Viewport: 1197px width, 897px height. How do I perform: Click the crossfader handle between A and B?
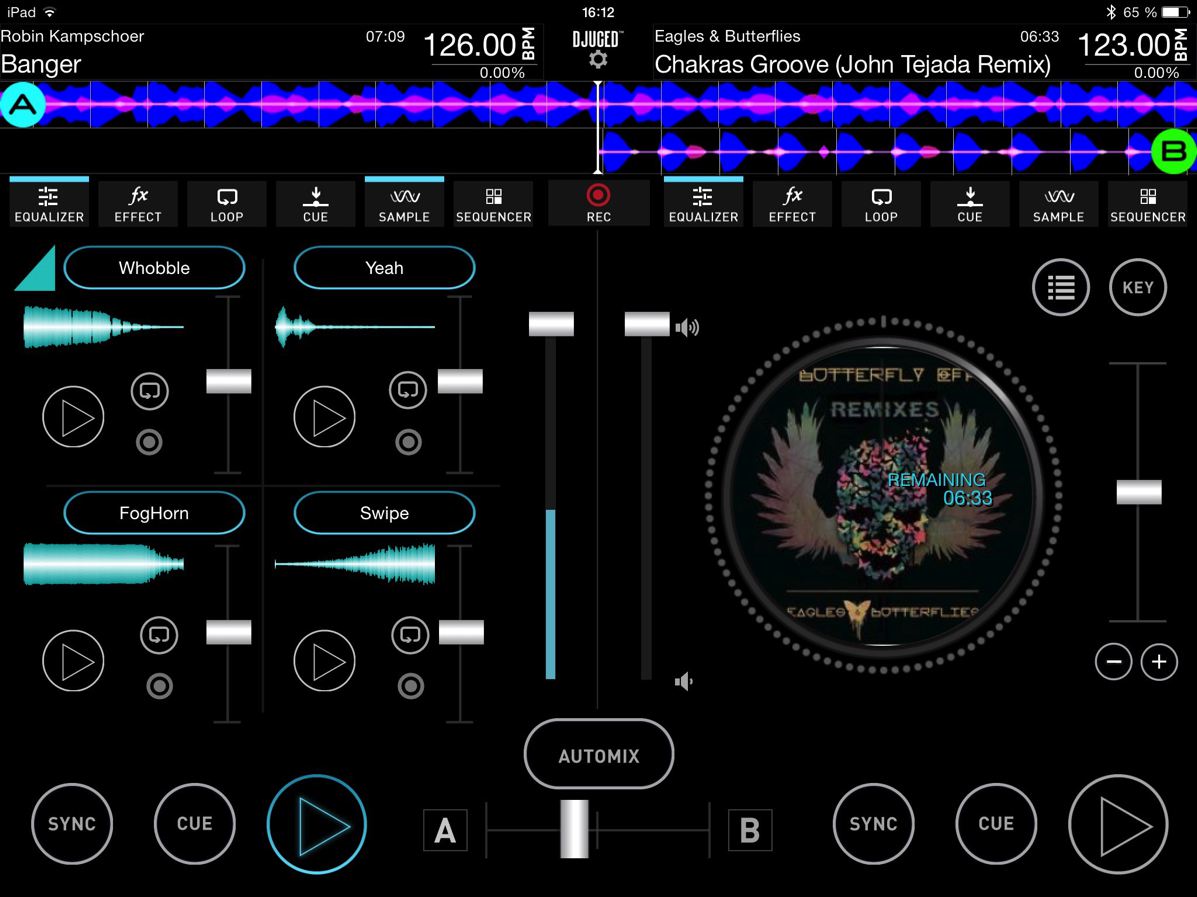[575, 828]
